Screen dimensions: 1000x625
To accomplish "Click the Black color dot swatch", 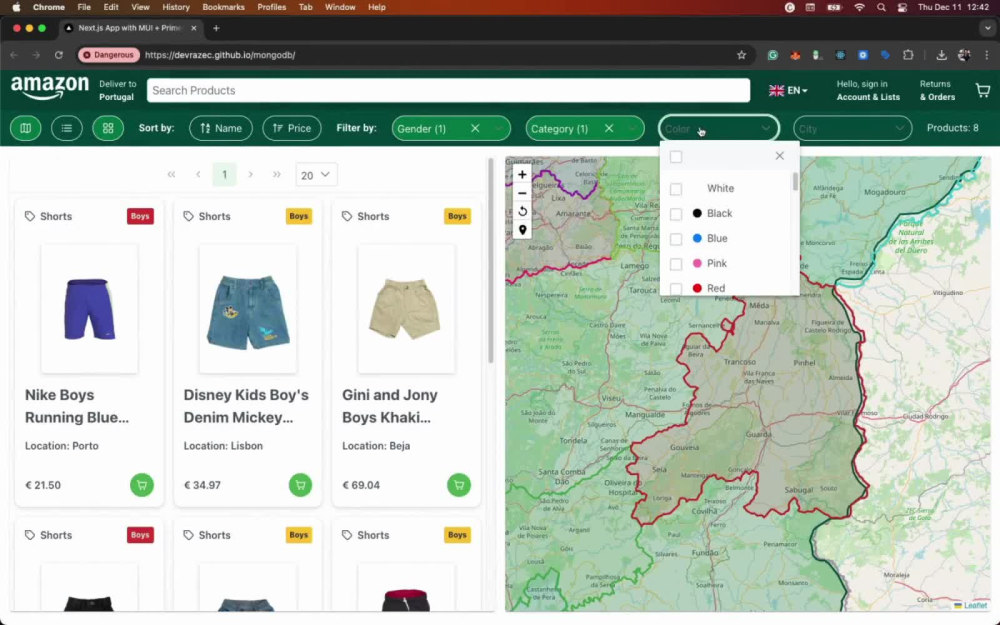I will click(x=697, y=214).
